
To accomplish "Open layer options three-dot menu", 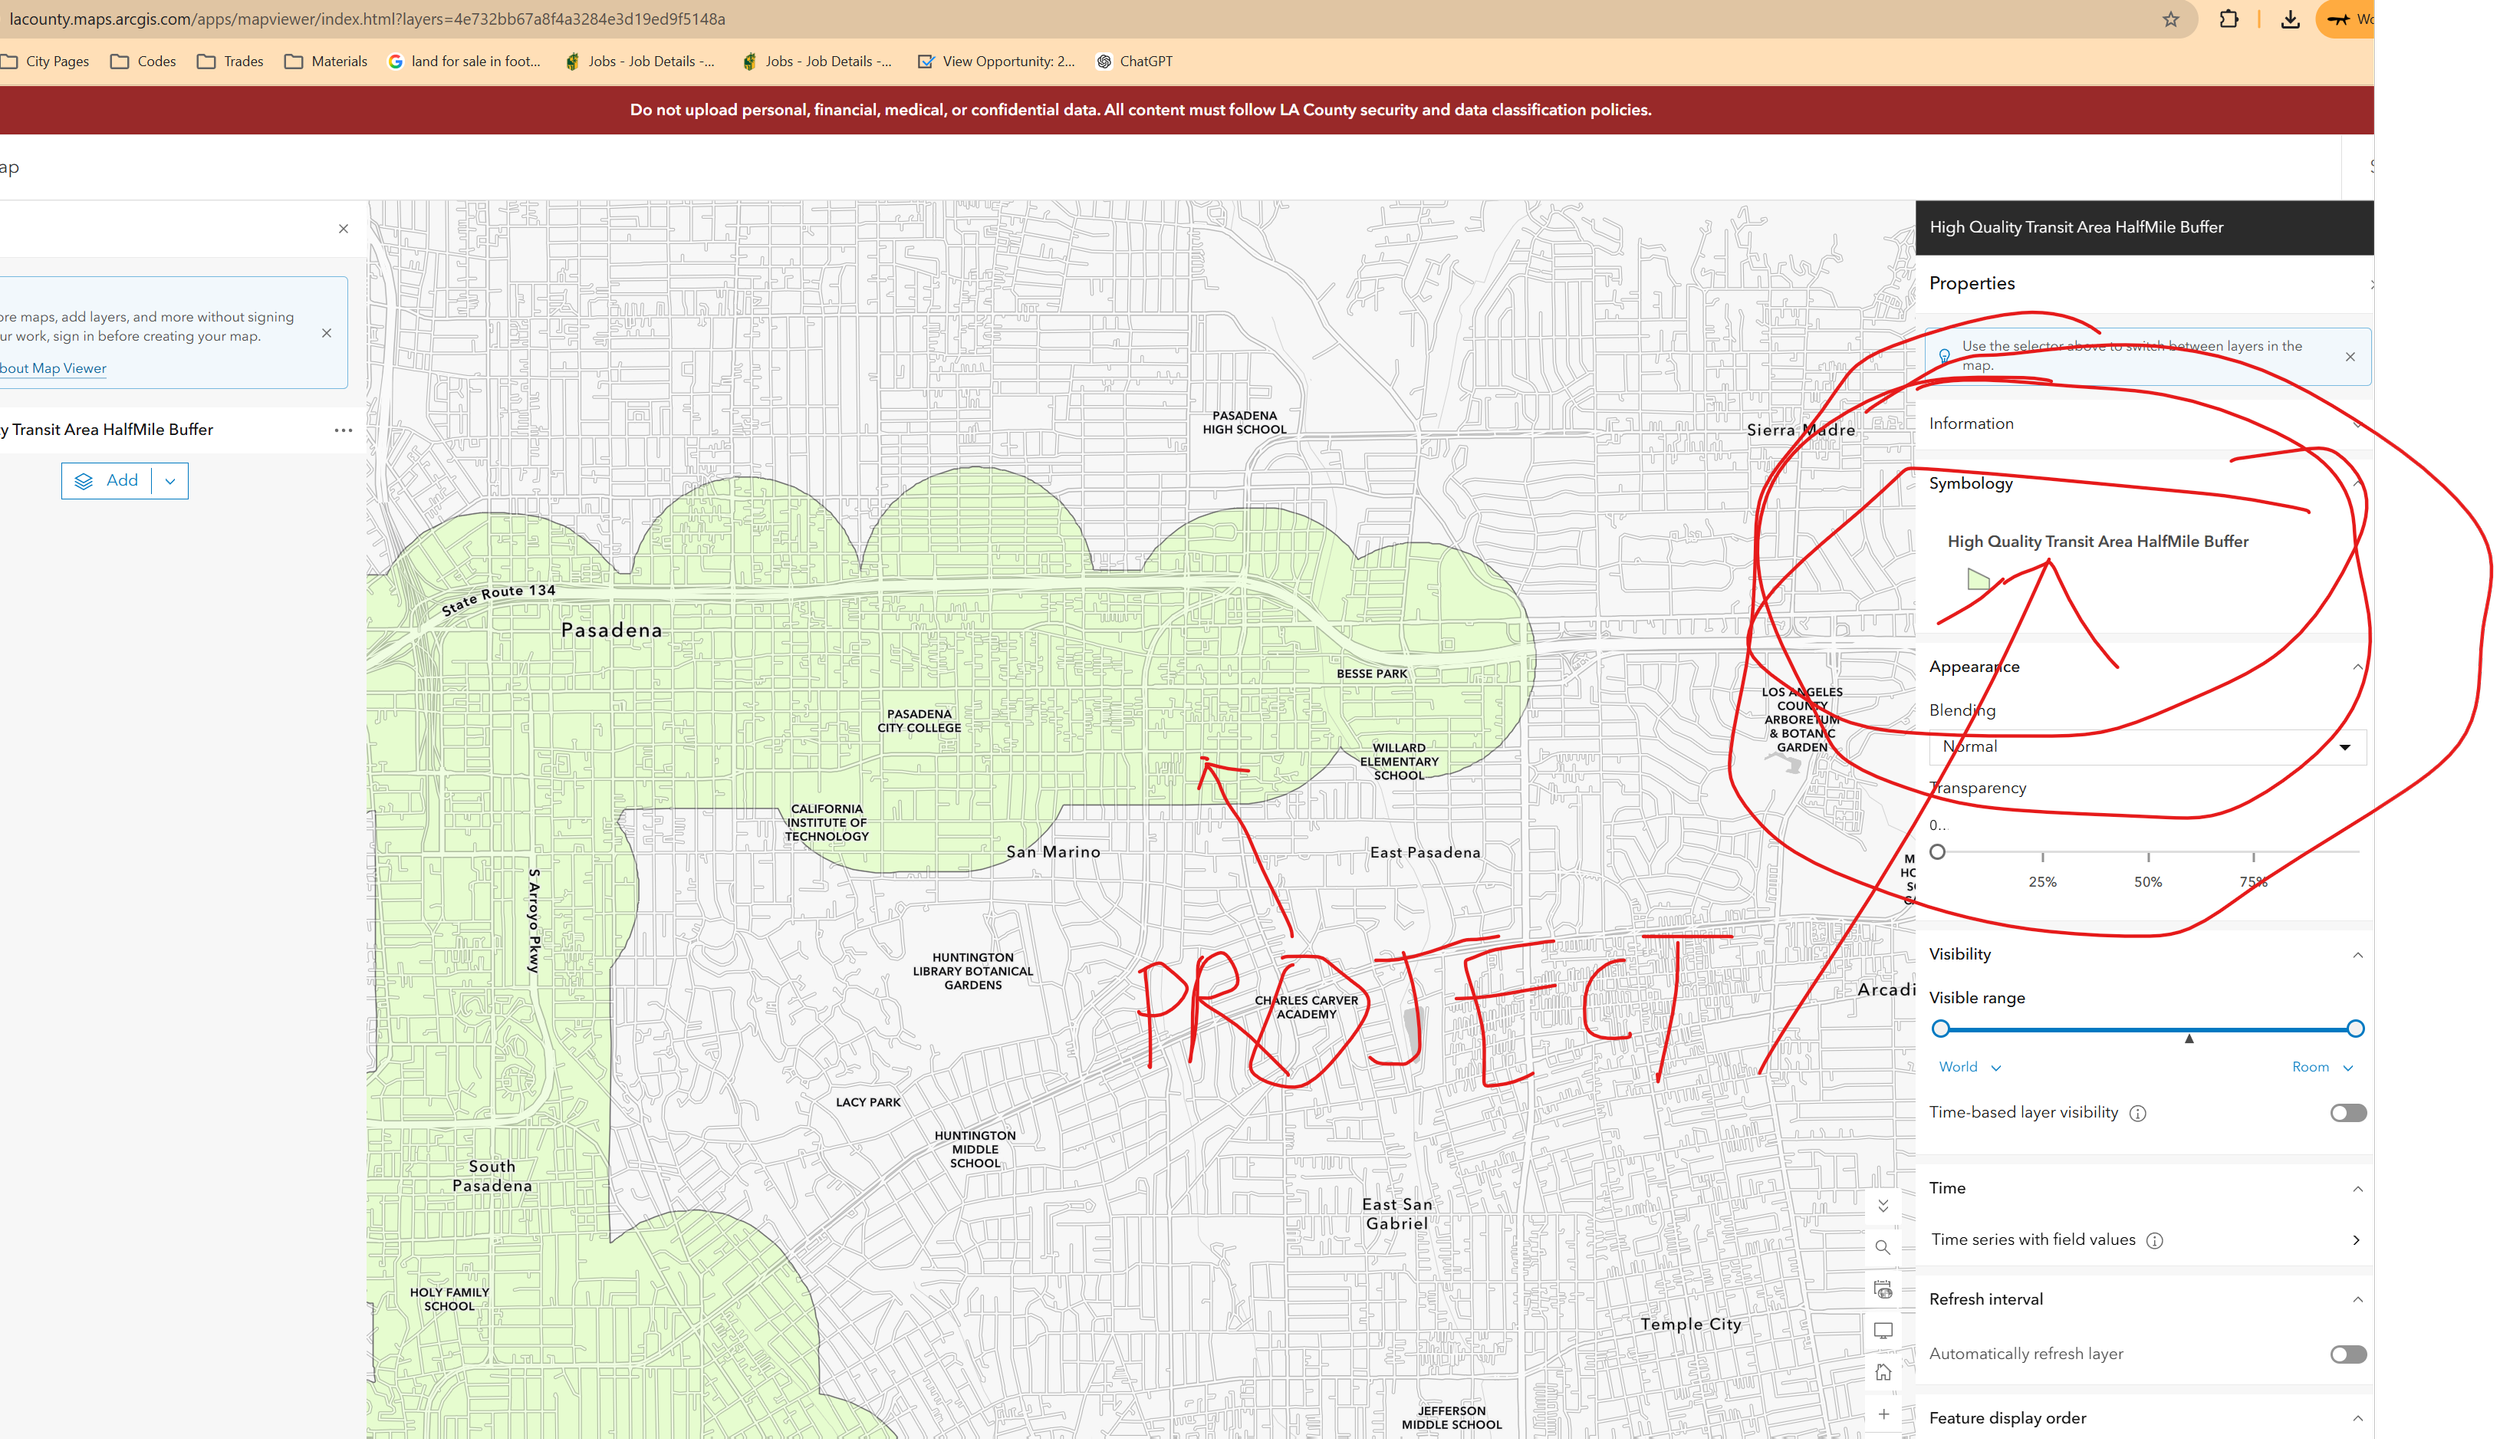I will click(343, 430).
